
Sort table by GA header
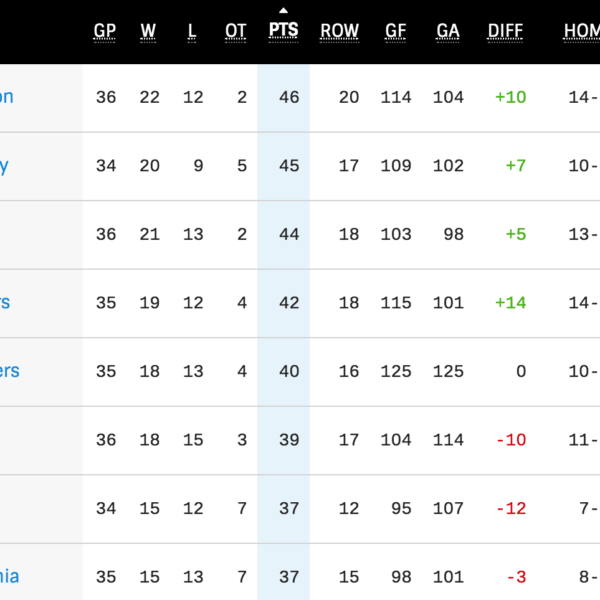coord(448,31)
